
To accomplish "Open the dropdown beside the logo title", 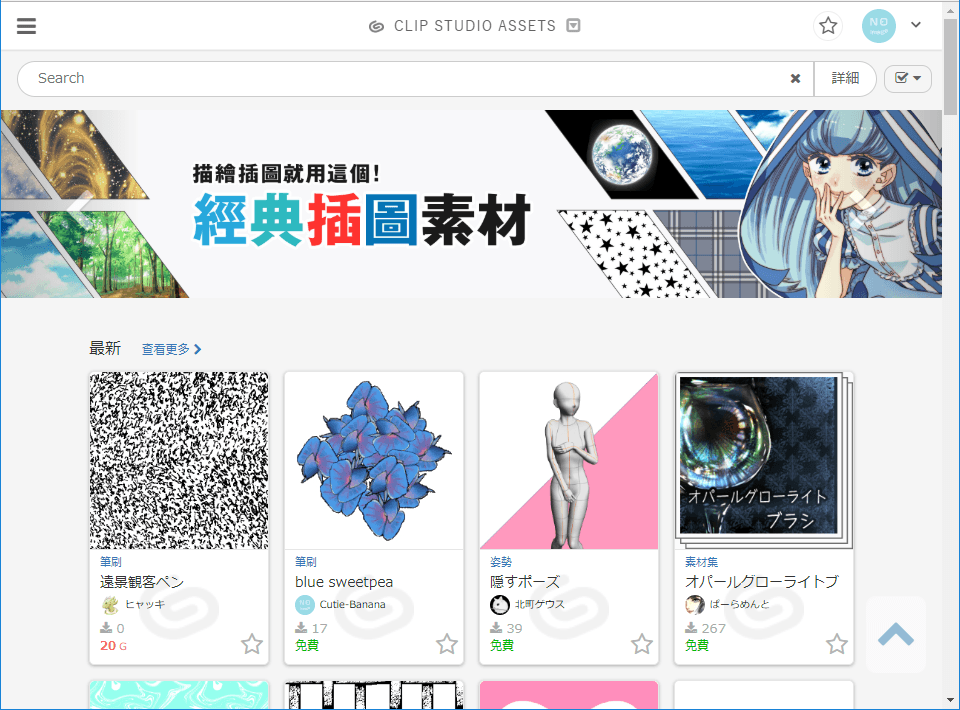I will click(572, 26).
